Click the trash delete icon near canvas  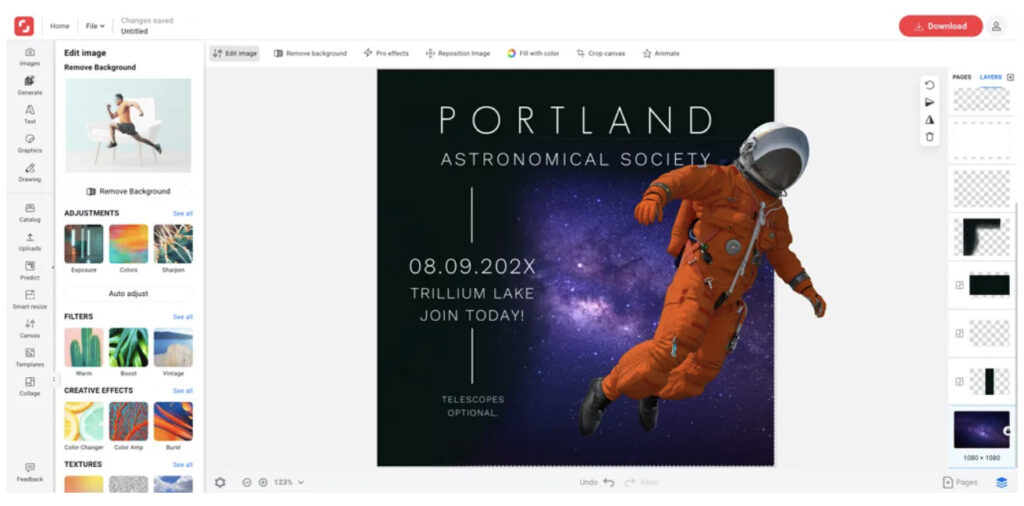coord(930,137)
